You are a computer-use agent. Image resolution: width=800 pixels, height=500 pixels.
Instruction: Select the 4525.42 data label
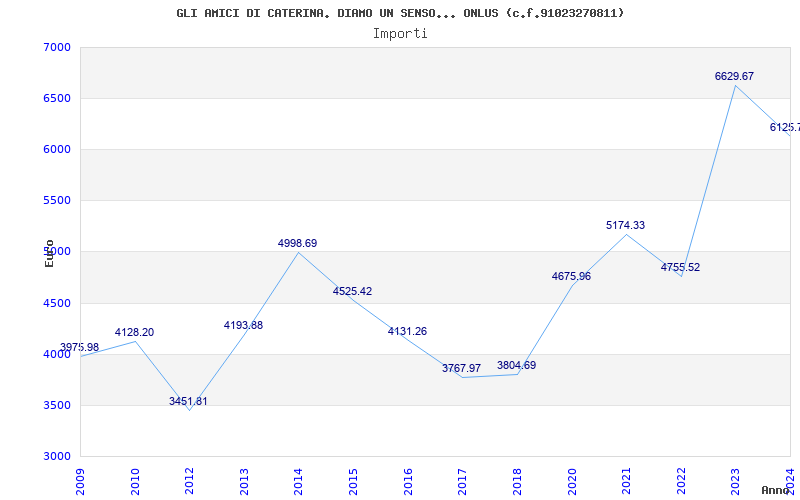pyautogui.click(x=353, y=292)
